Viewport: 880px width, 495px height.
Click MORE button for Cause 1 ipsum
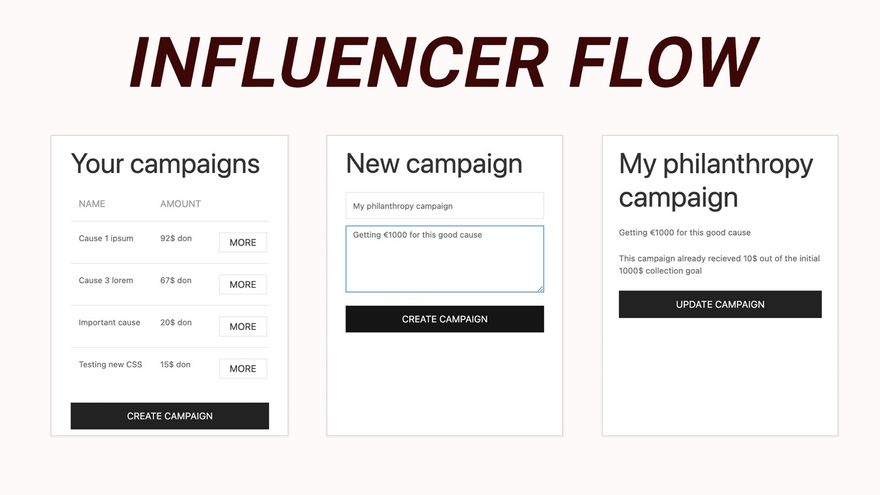[243, 243]
